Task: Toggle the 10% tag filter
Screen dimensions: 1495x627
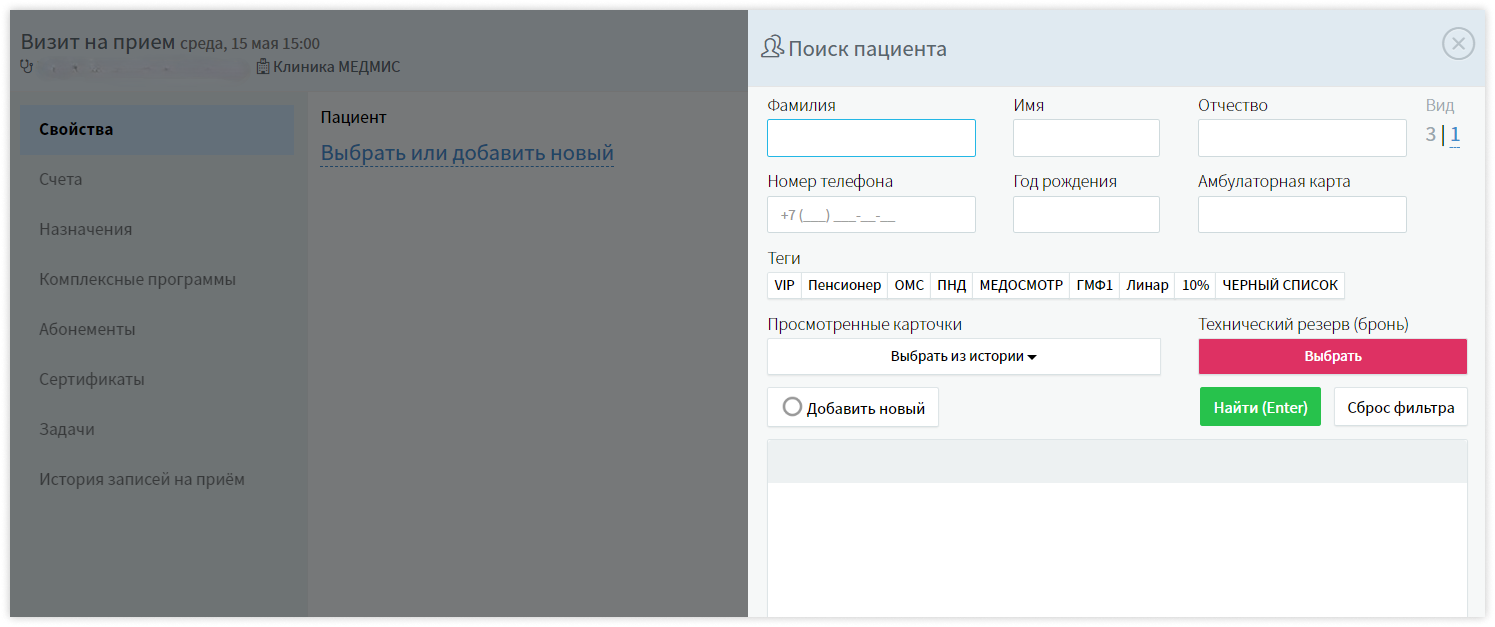Action: pos(1195,285)
